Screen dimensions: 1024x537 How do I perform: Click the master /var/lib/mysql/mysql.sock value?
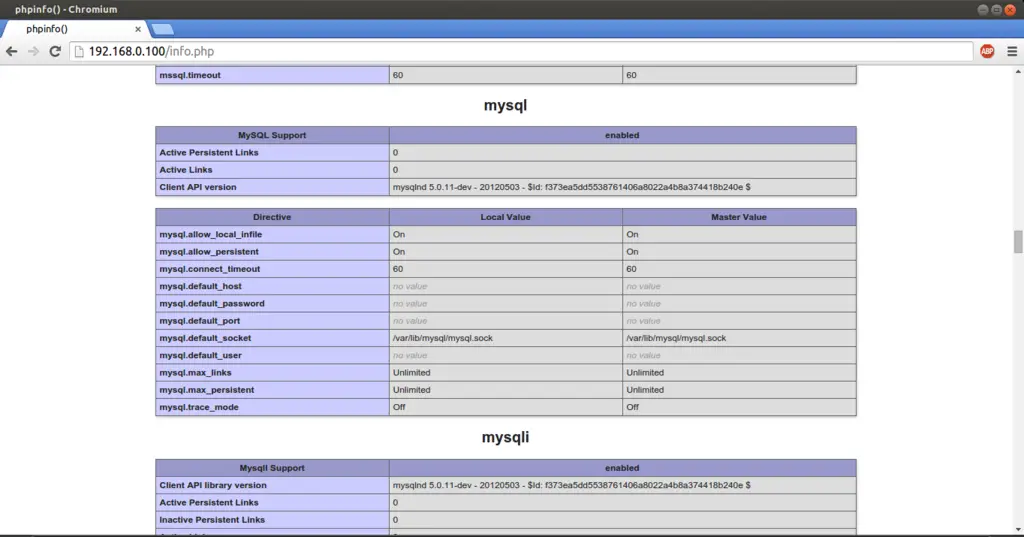point(676,338)
